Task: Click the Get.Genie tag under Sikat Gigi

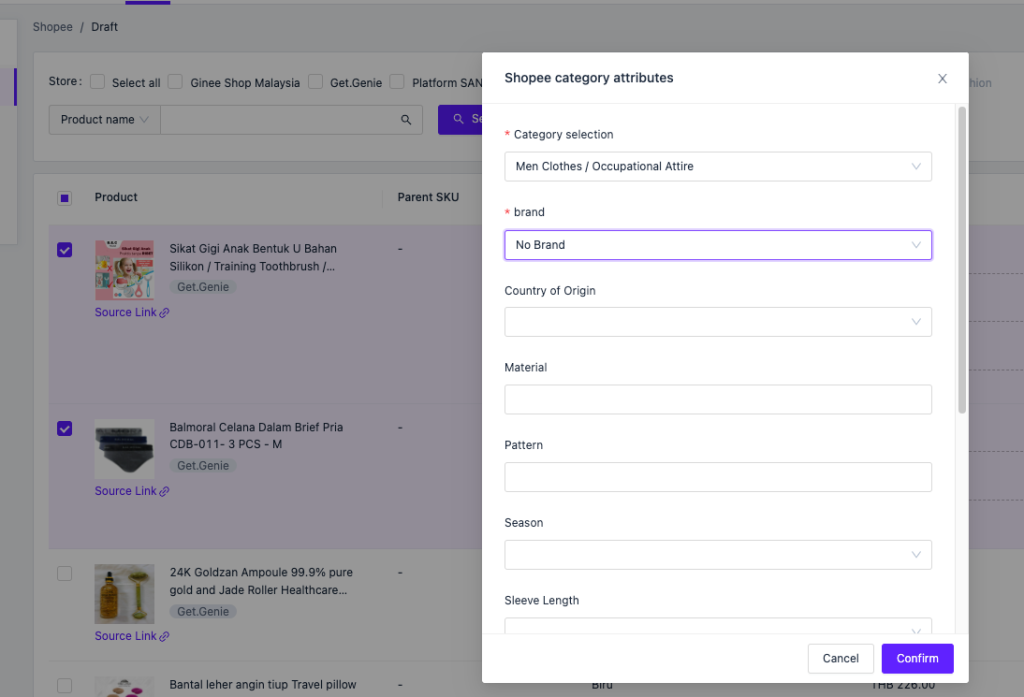Action: click(x=203, y=287)
